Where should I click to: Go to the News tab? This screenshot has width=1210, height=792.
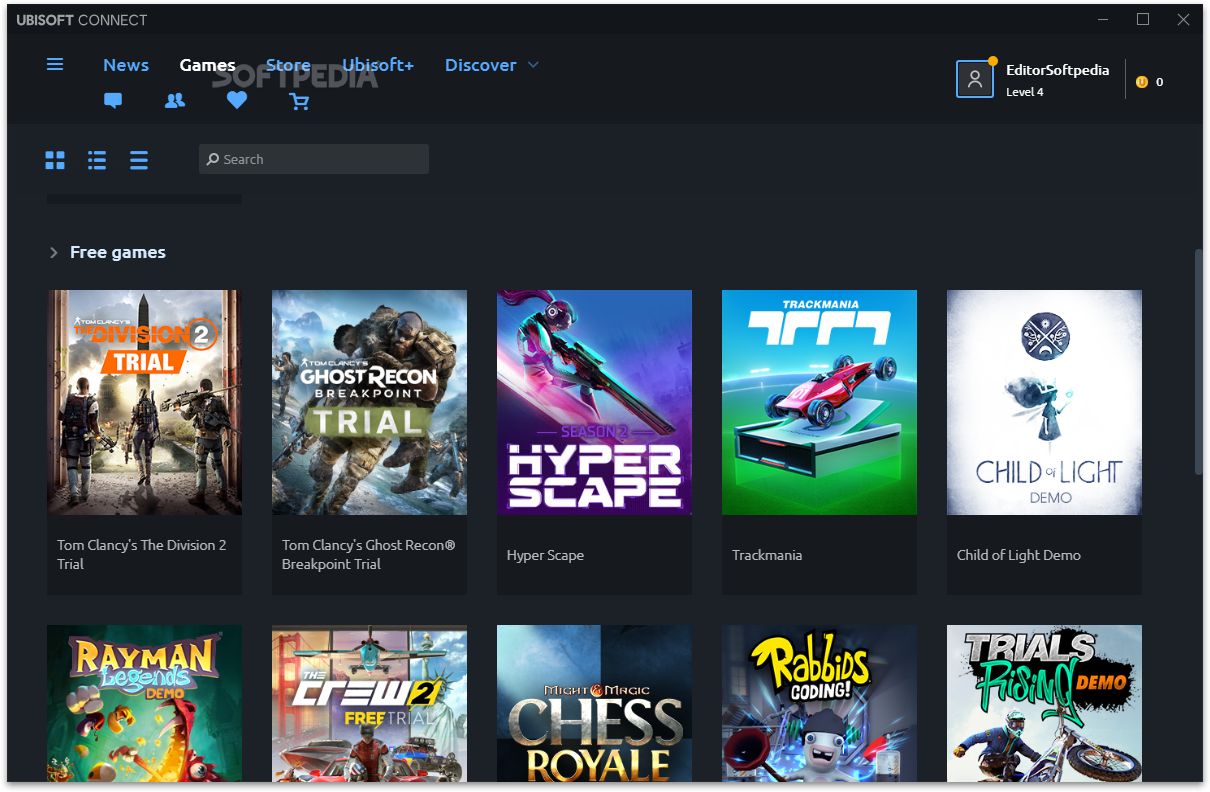coord(126,65)
